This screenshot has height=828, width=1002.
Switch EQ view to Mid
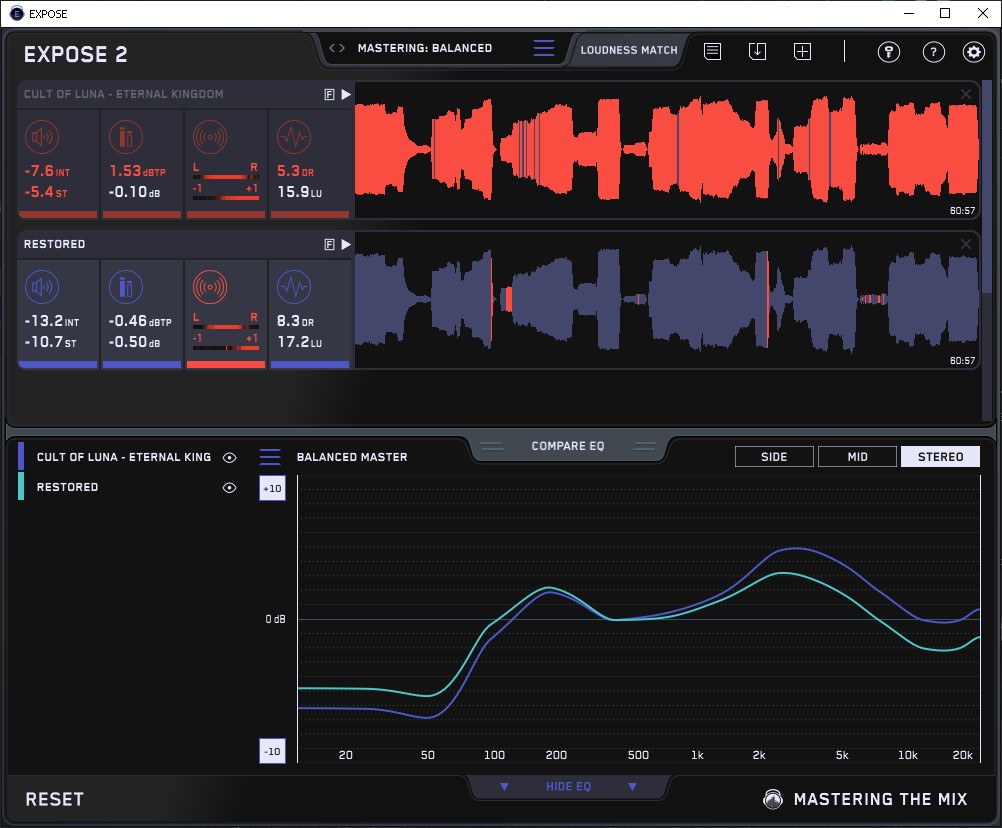(x=857, y=457)
